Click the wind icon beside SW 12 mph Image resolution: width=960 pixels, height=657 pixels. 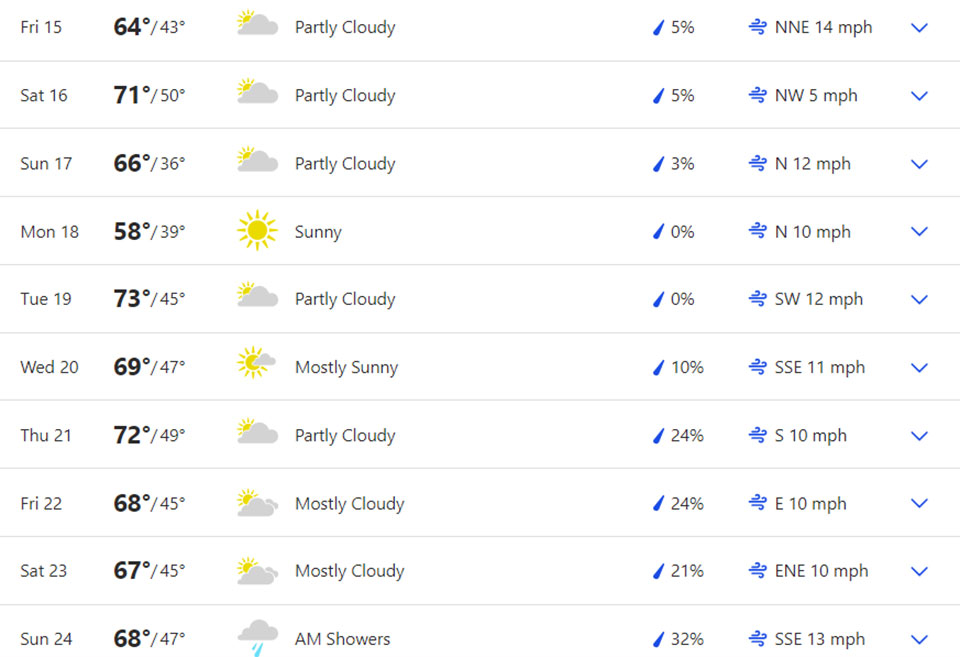pos(758,299)
